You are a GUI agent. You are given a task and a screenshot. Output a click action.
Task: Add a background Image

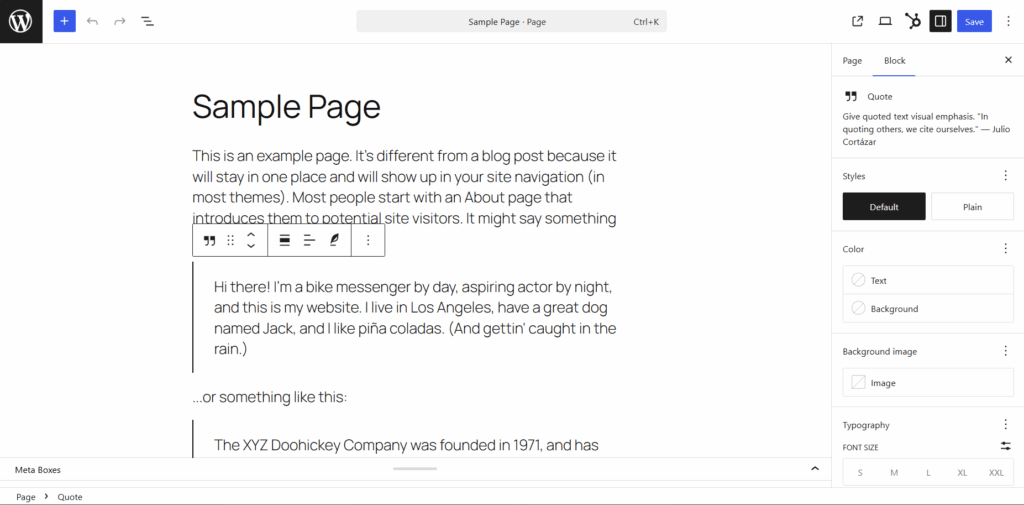point(928,383)
